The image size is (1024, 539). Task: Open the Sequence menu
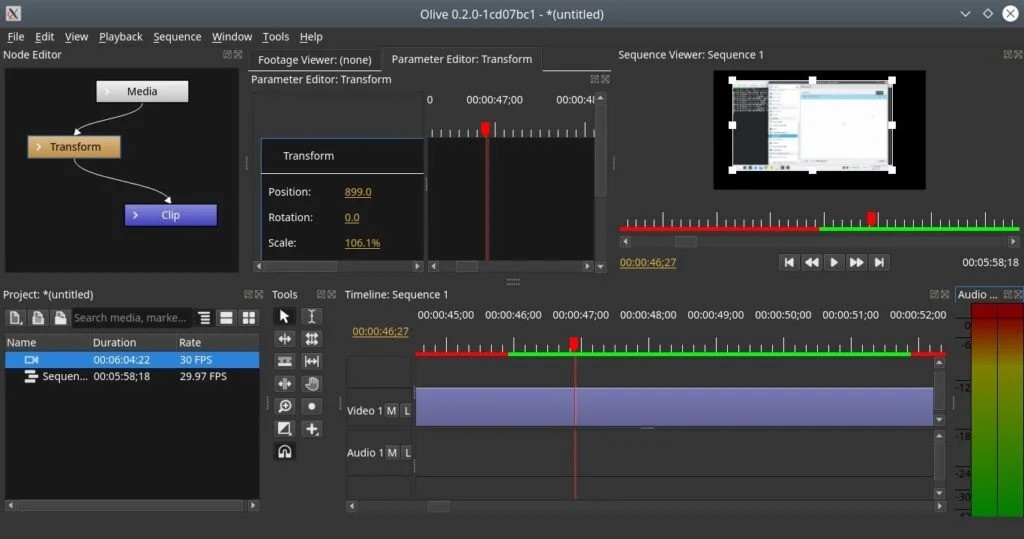177,37
